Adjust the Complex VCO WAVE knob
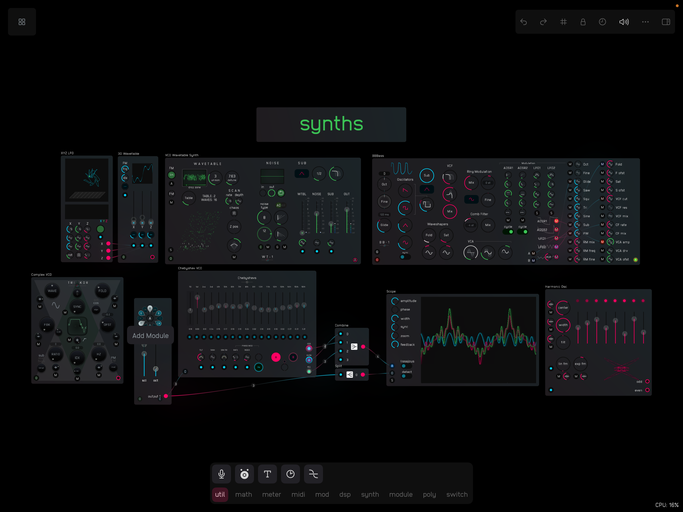This screenshot has height=512, width=683. tap(52, 291)
